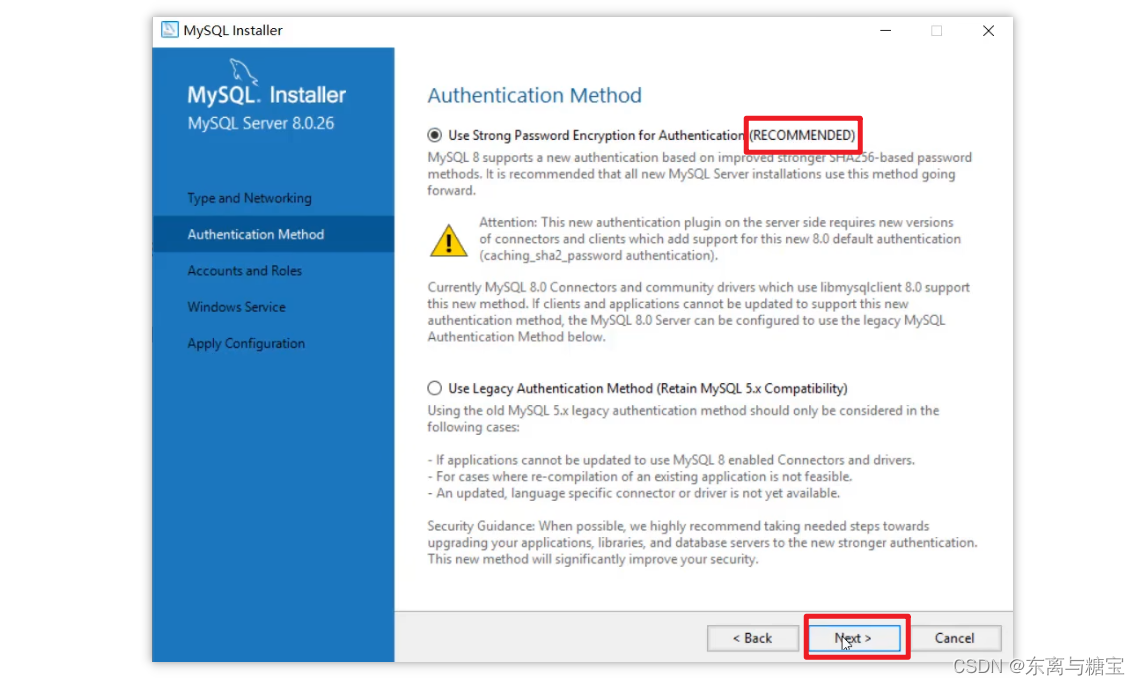Open Apply Configuration step in sidebar
This screenshot has width=1140, height=685.
pyautogui.click(x=246, y=343)
